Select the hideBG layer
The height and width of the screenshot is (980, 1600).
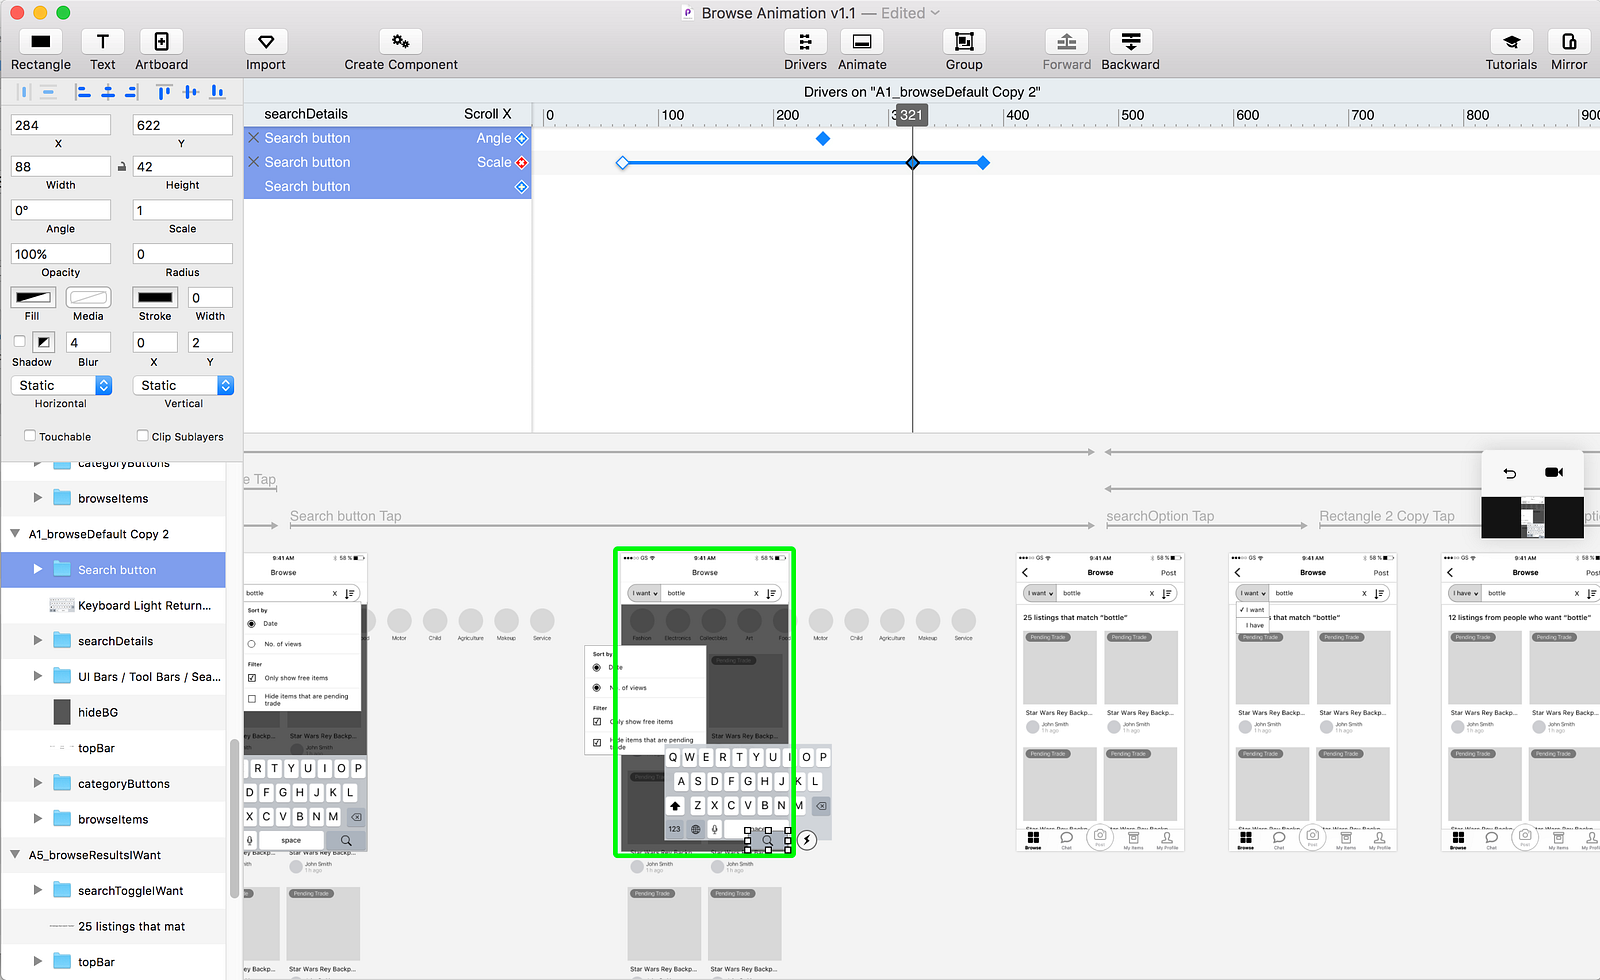(113, 712)
